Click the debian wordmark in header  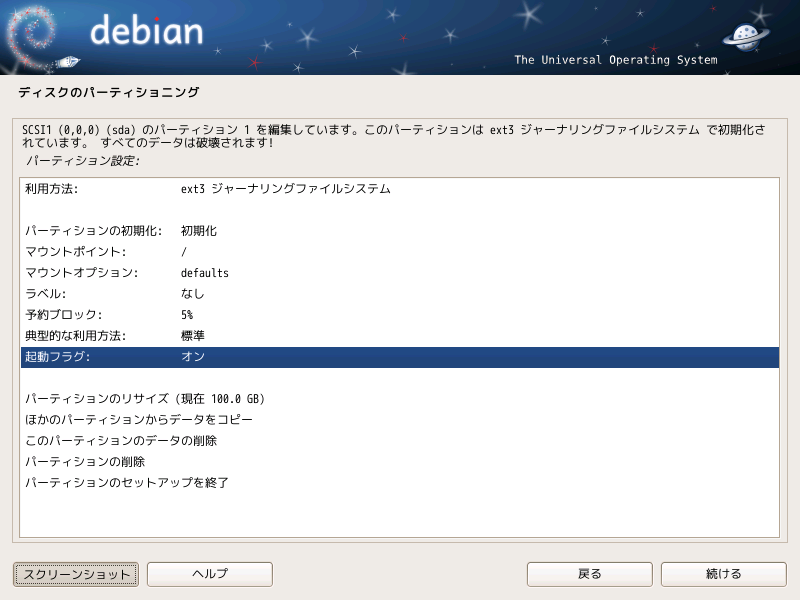point(146,30)
